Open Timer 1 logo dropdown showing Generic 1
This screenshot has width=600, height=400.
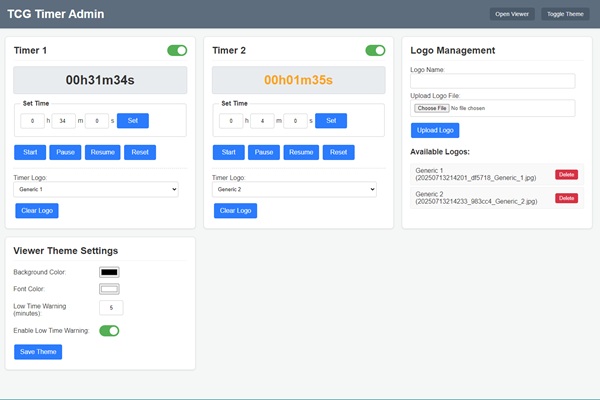(96, 189)
